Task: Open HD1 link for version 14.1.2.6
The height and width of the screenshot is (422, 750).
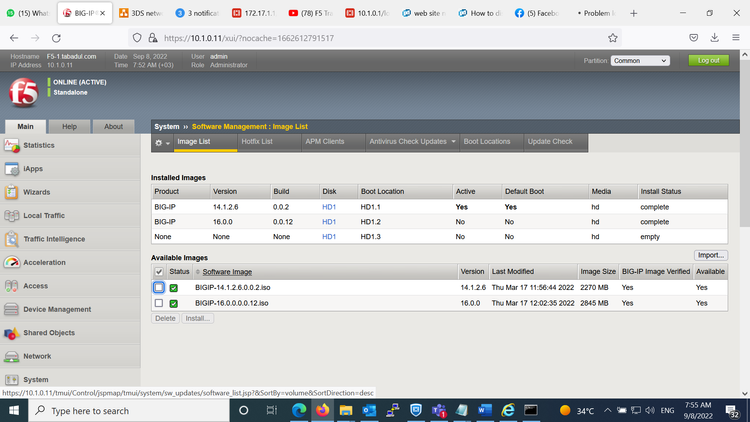Action: click(329, 207)
